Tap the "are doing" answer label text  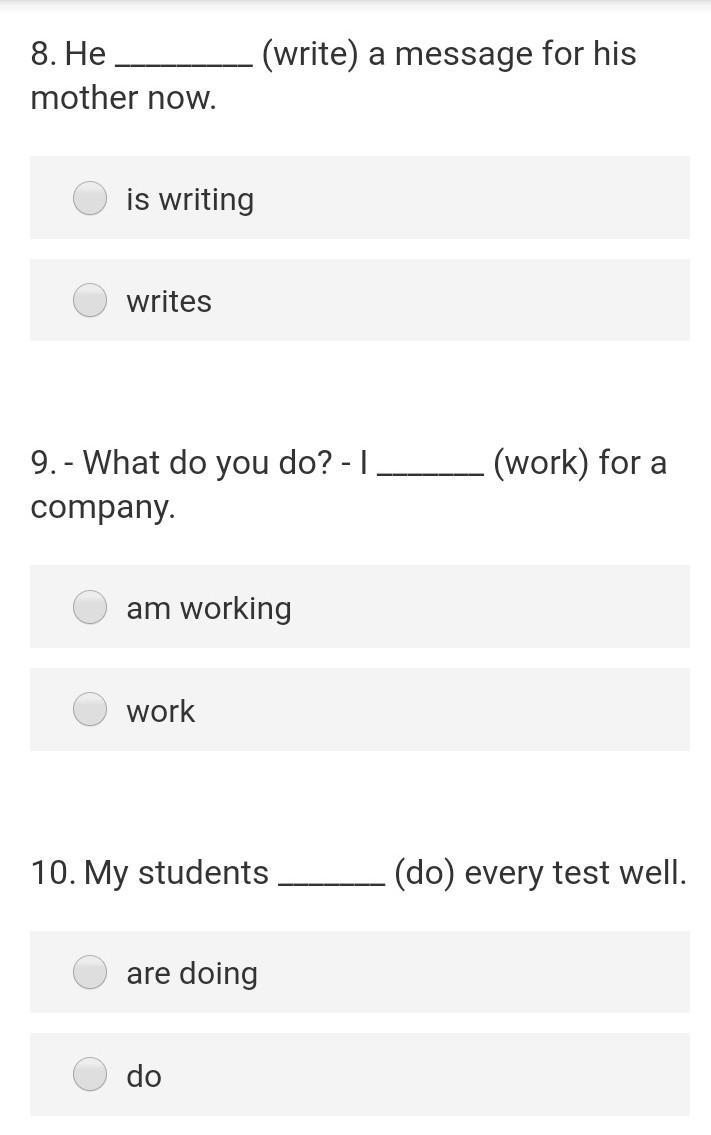tap(192, 974)
